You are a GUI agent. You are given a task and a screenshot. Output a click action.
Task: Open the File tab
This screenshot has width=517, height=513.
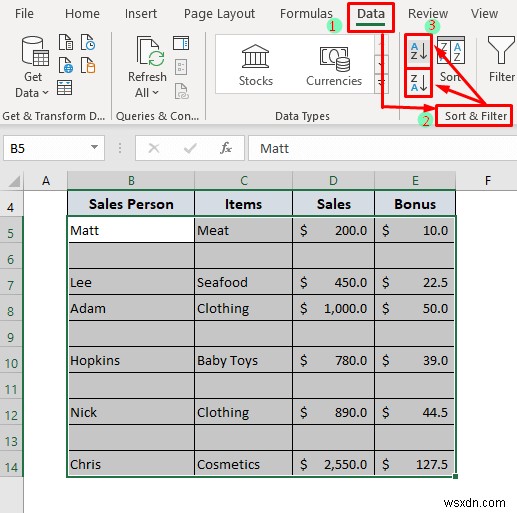pyautogui.click(x=24, y=14)
